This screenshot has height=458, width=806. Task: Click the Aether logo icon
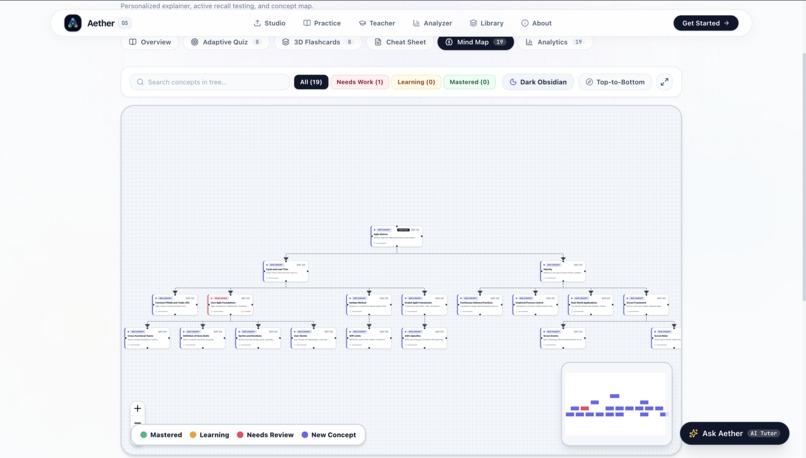click(x=72, y=23)
